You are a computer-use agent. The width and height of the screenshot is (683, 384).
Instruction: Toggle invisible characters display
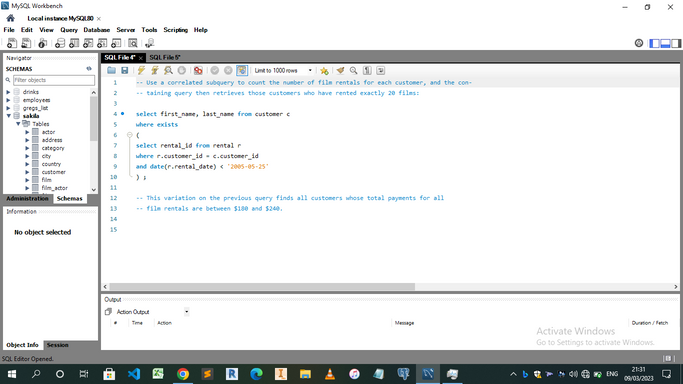tap(367, 71)
